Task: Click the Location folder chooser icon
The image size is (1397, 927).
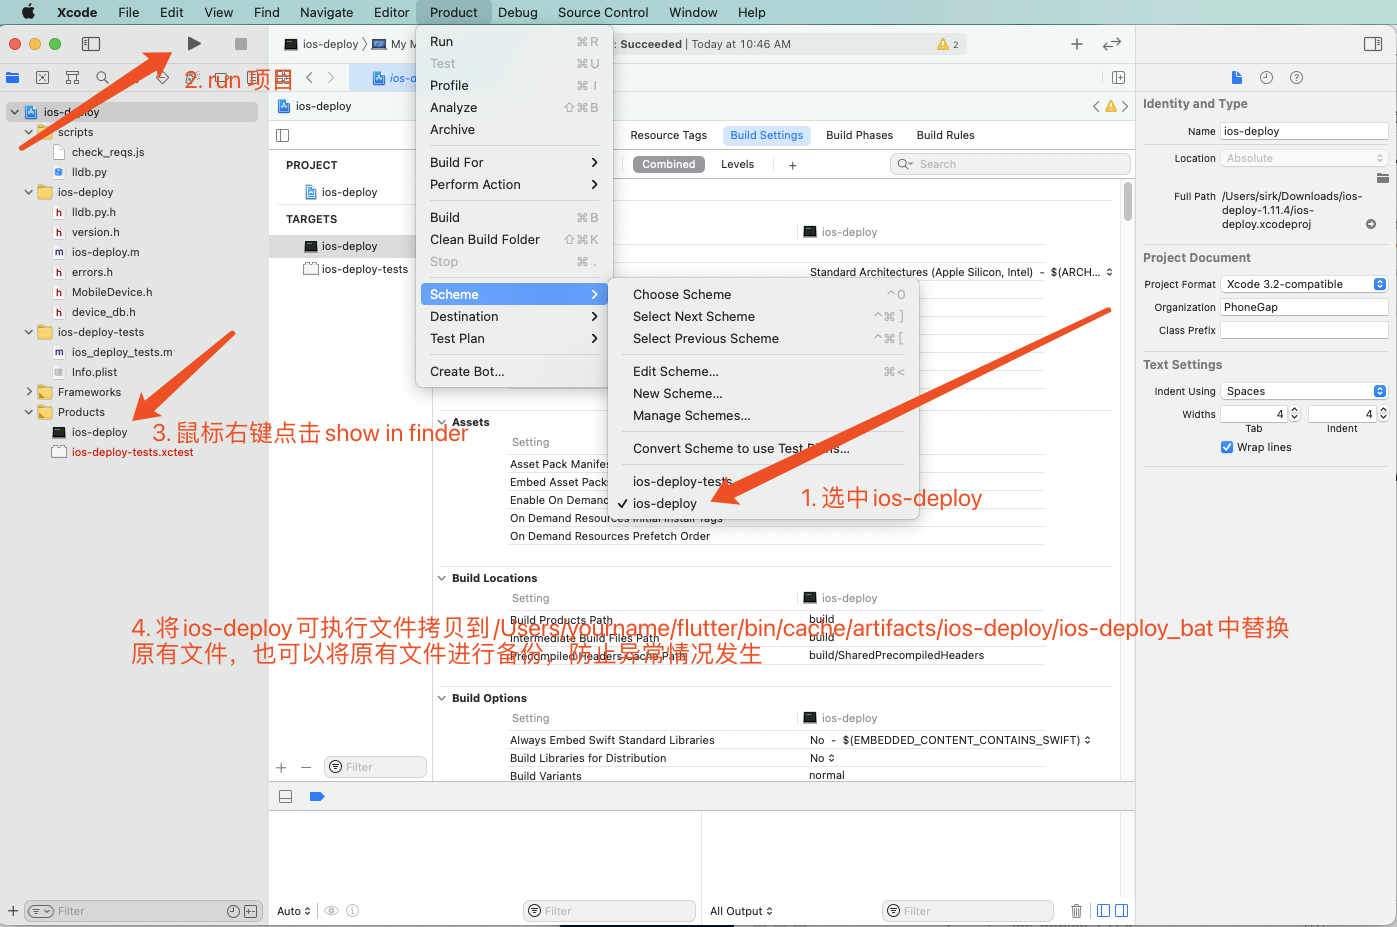Action: (x=1383, y=178)
